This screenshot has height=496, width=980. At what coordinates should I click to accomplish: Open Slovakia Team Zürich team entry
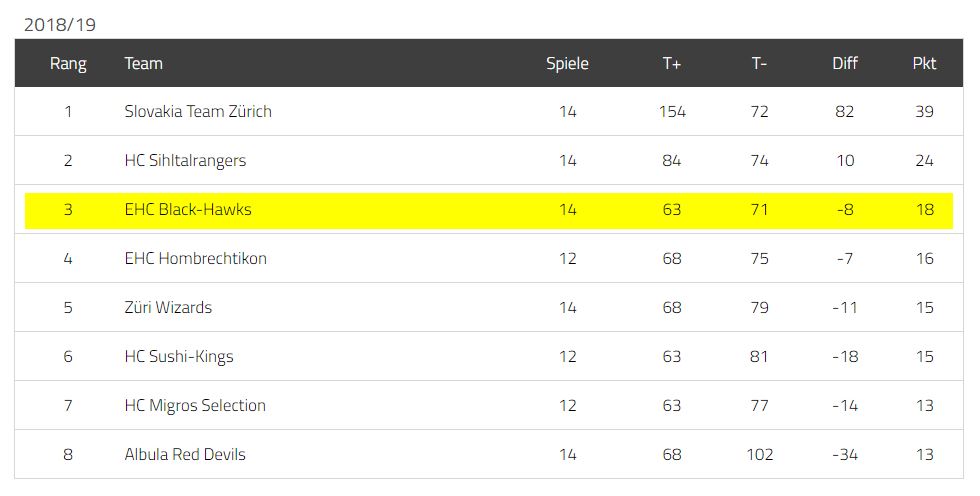(x=198, y=111)
